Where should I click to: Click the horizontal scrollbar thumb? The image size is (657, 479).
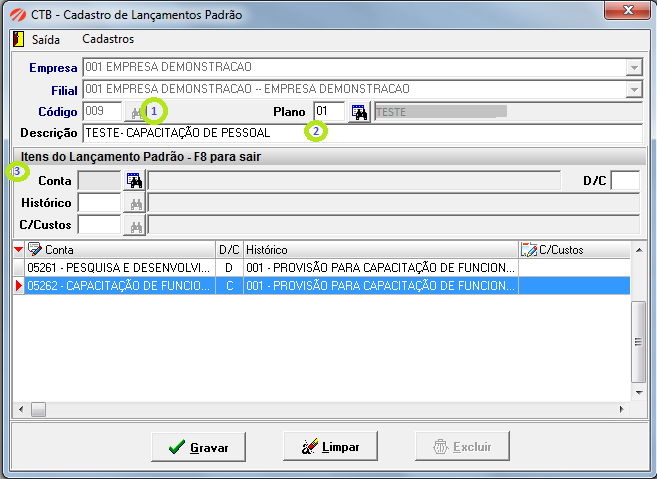click(x=38, y=409)
